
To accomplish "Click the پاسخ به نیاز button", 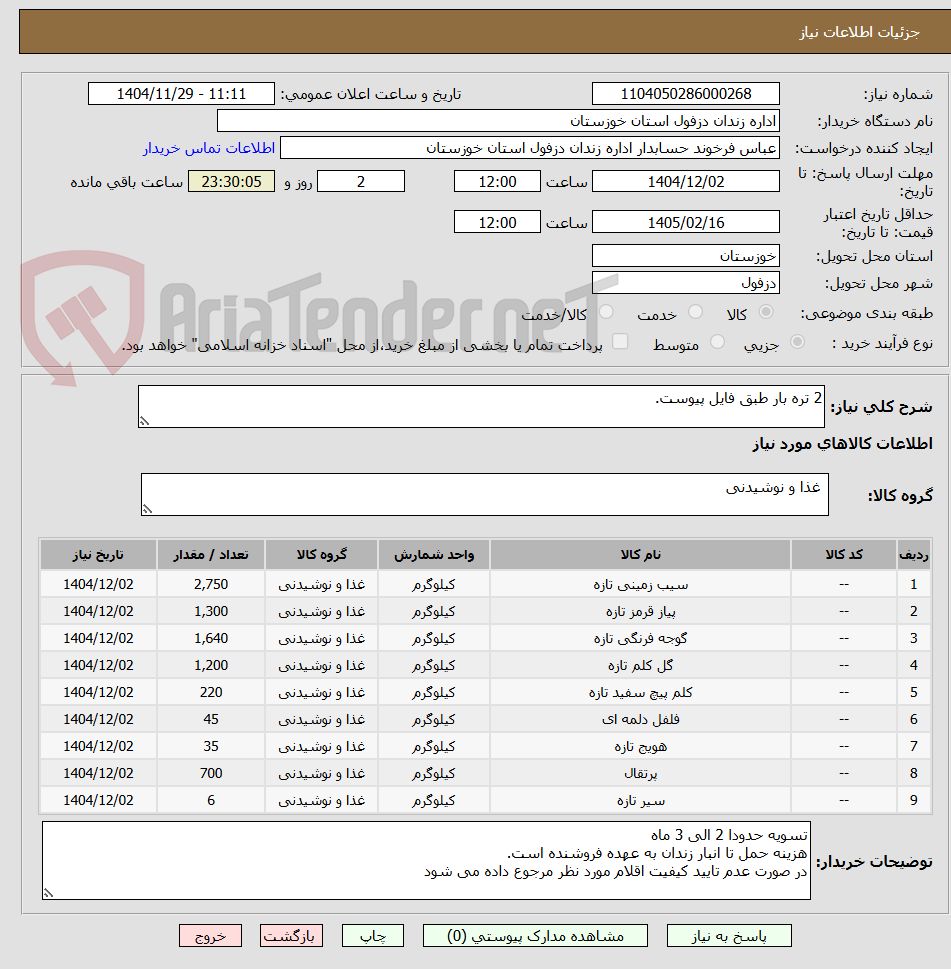I will (x=729, y=936).
